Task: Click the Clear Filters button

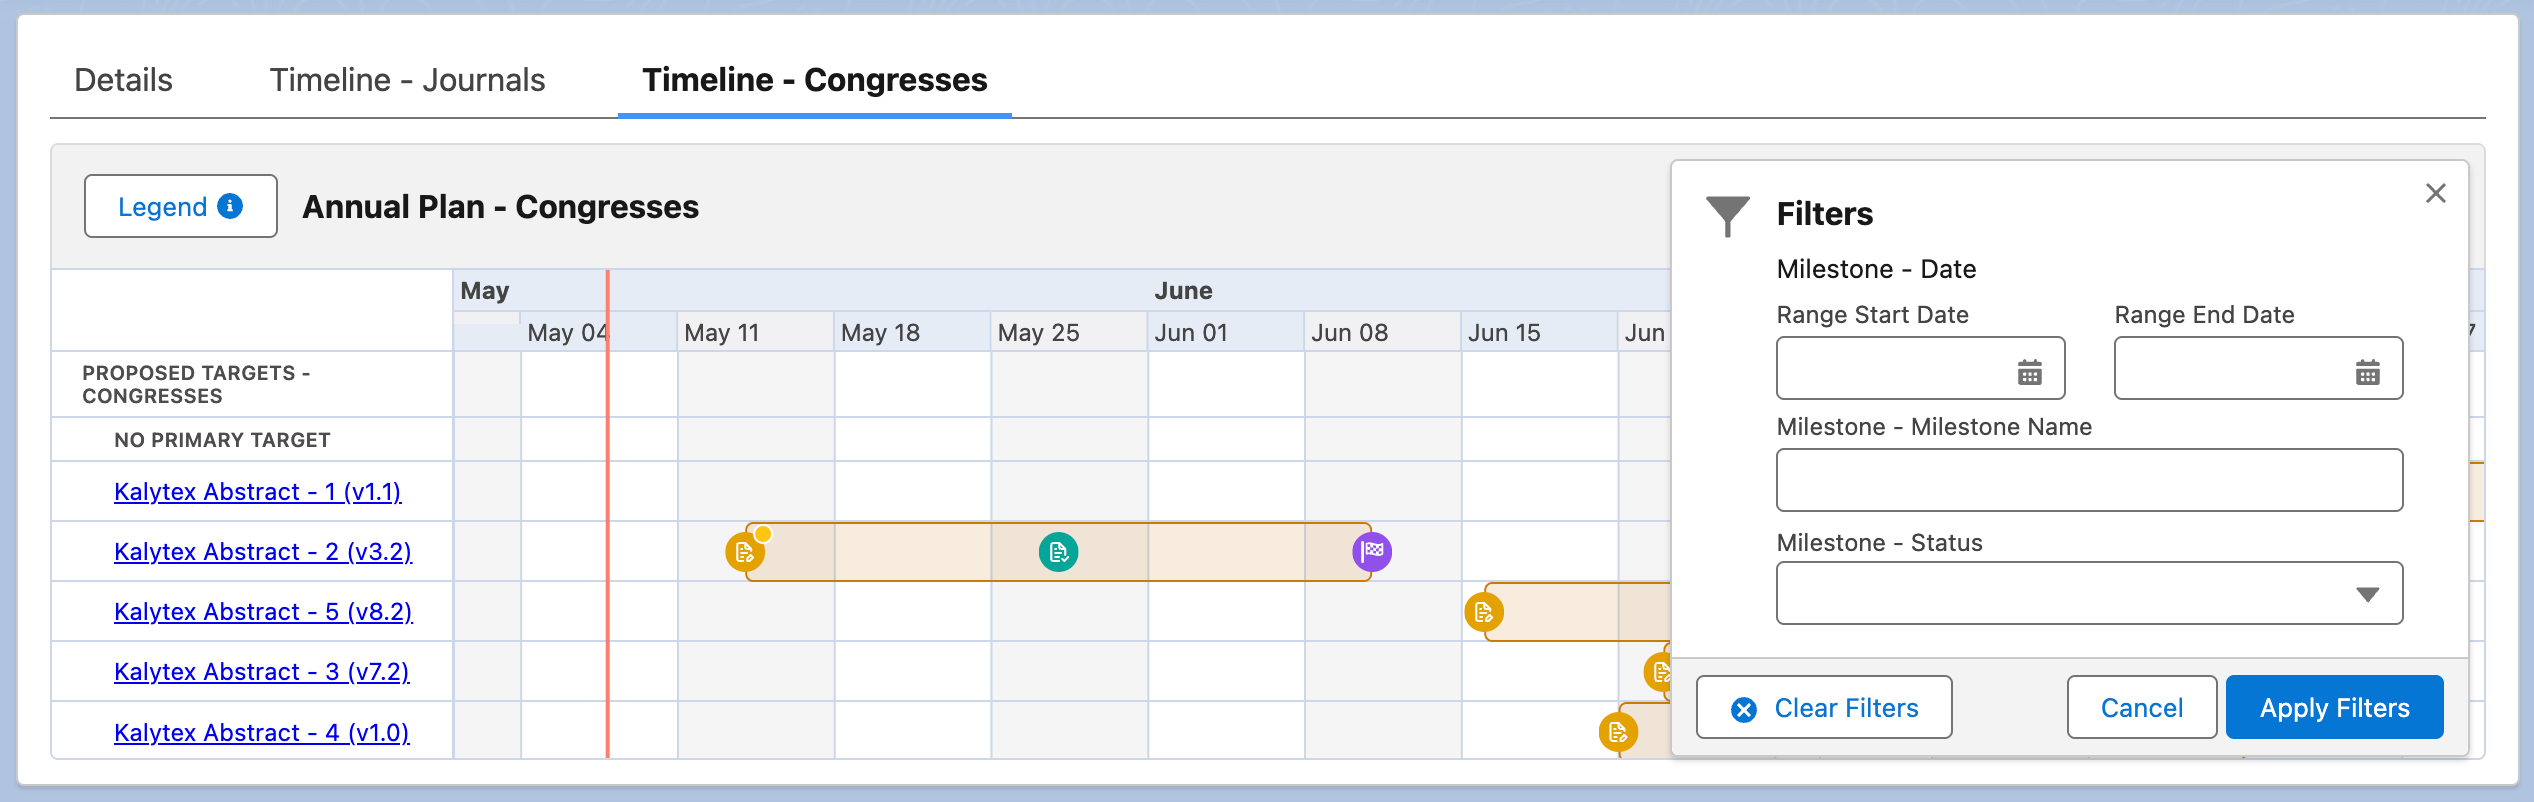Action: [1824, 708]
